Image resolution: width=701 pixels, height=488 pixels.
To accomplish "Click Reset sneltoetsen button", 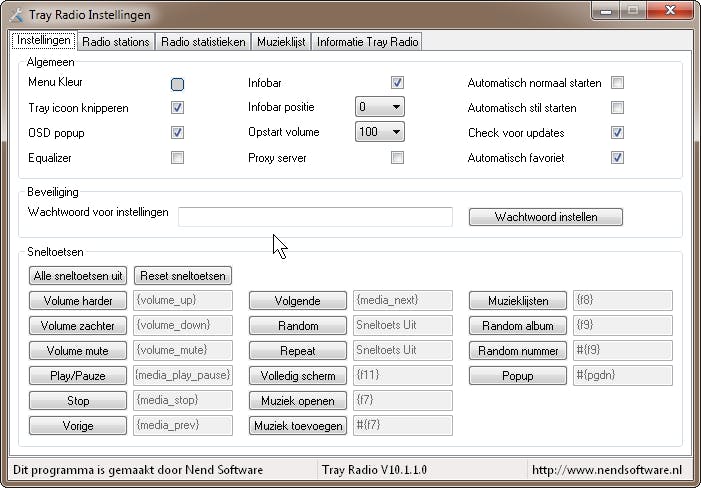I will pyautogui.click(x=183, y=276).
